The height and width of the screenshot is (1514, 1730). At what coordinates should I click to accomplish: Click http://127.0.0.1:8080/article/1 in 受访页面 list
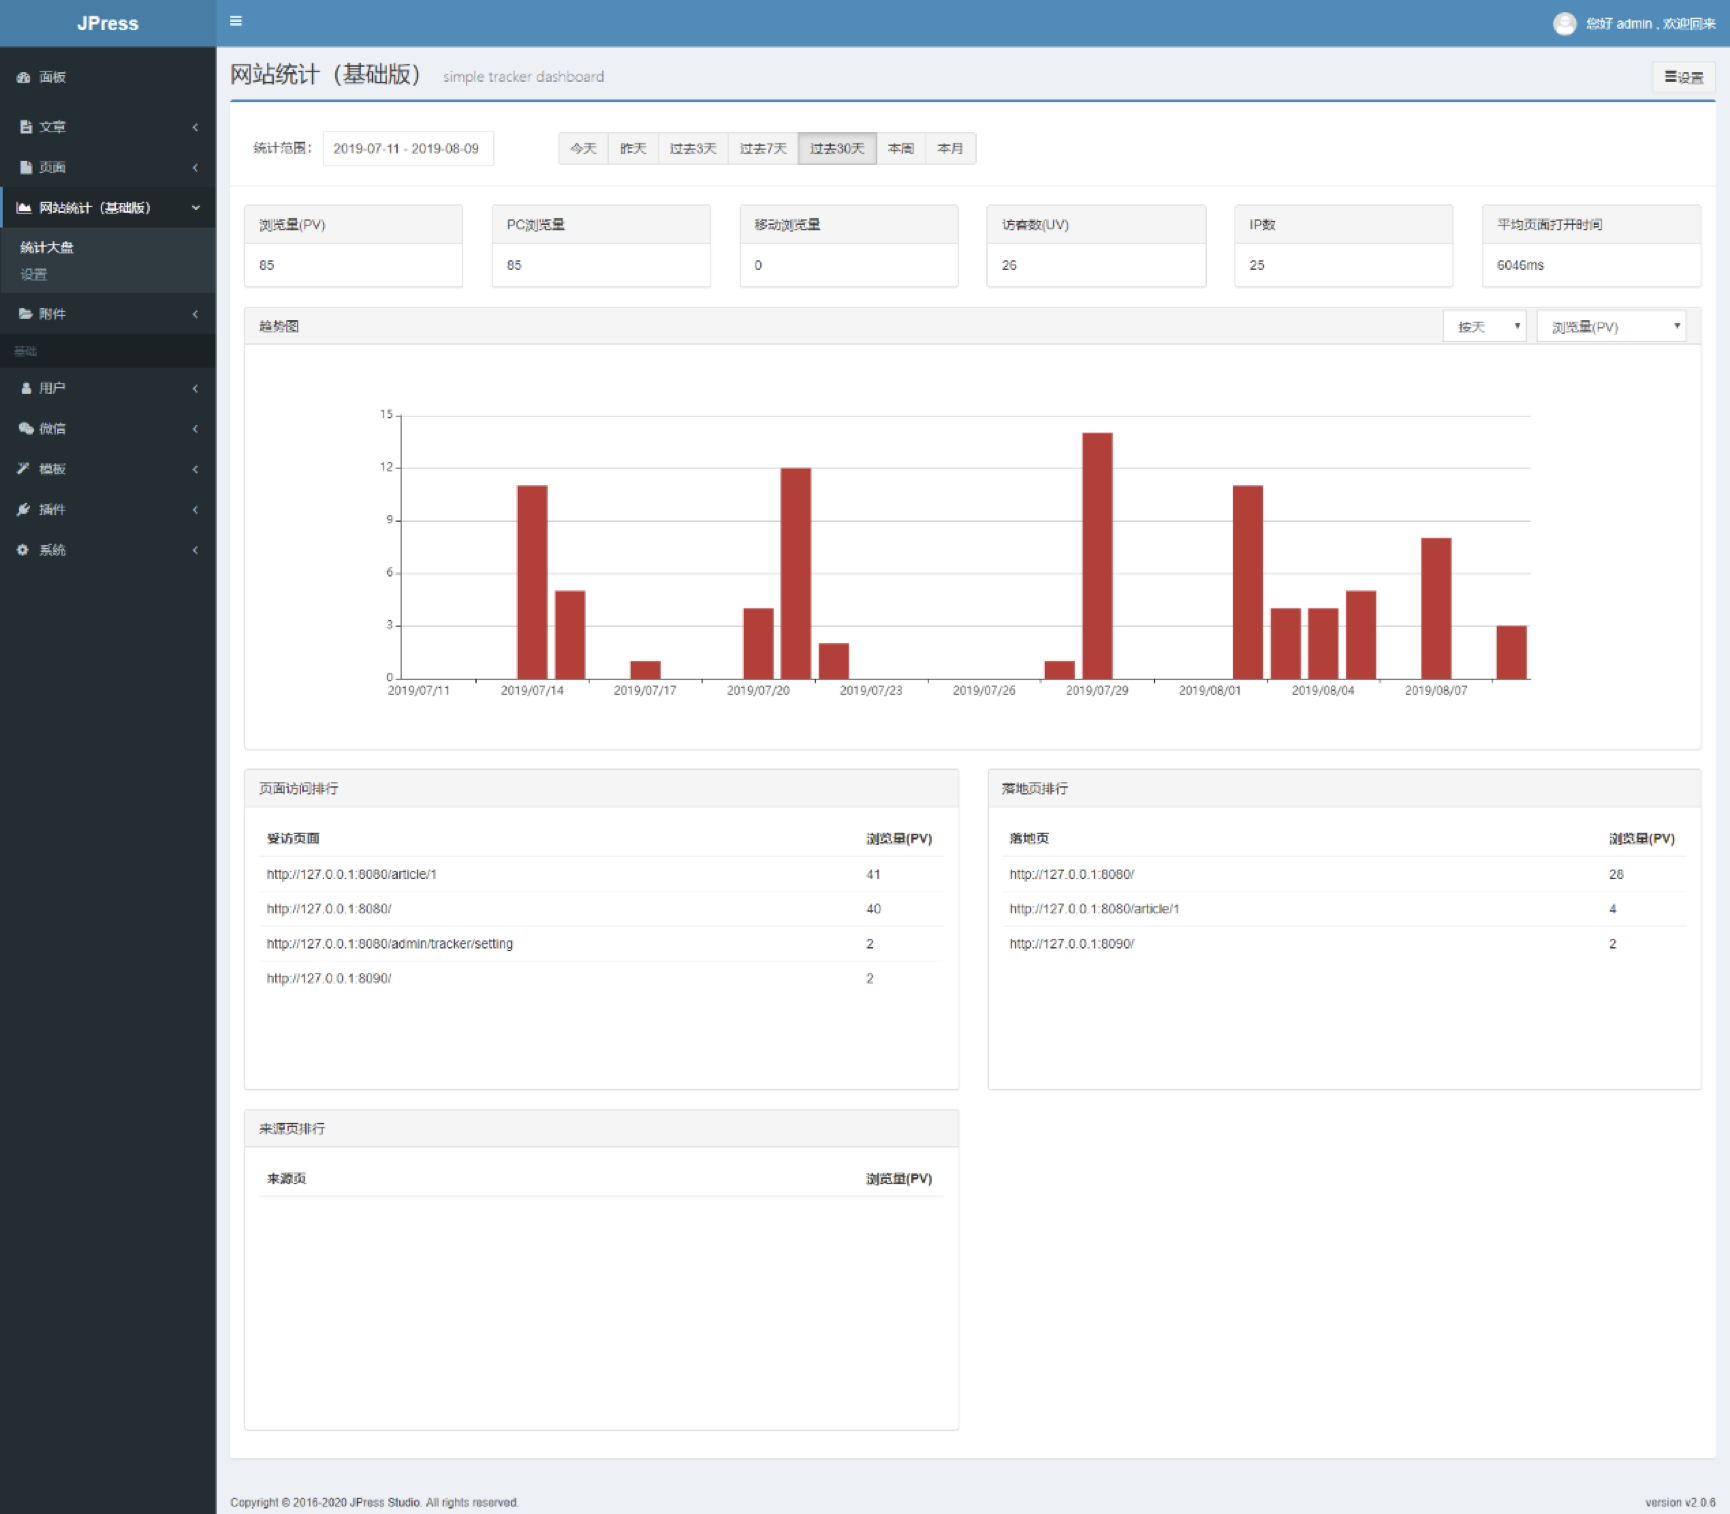point(352,874)
